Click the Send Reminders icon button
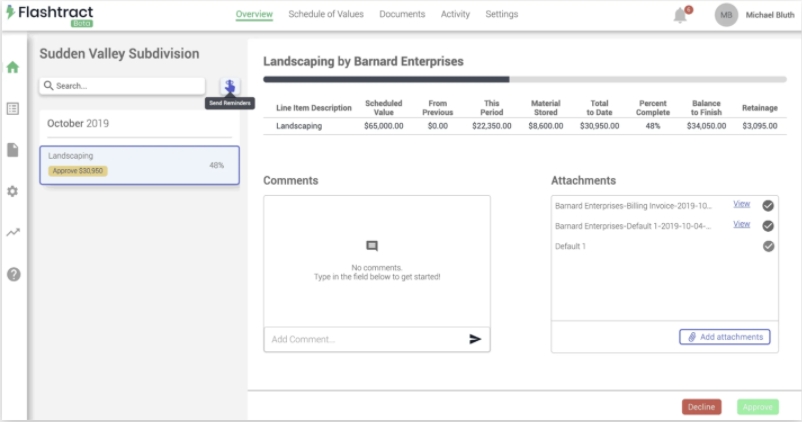802x422 pixels. click(x=230, y=86)
